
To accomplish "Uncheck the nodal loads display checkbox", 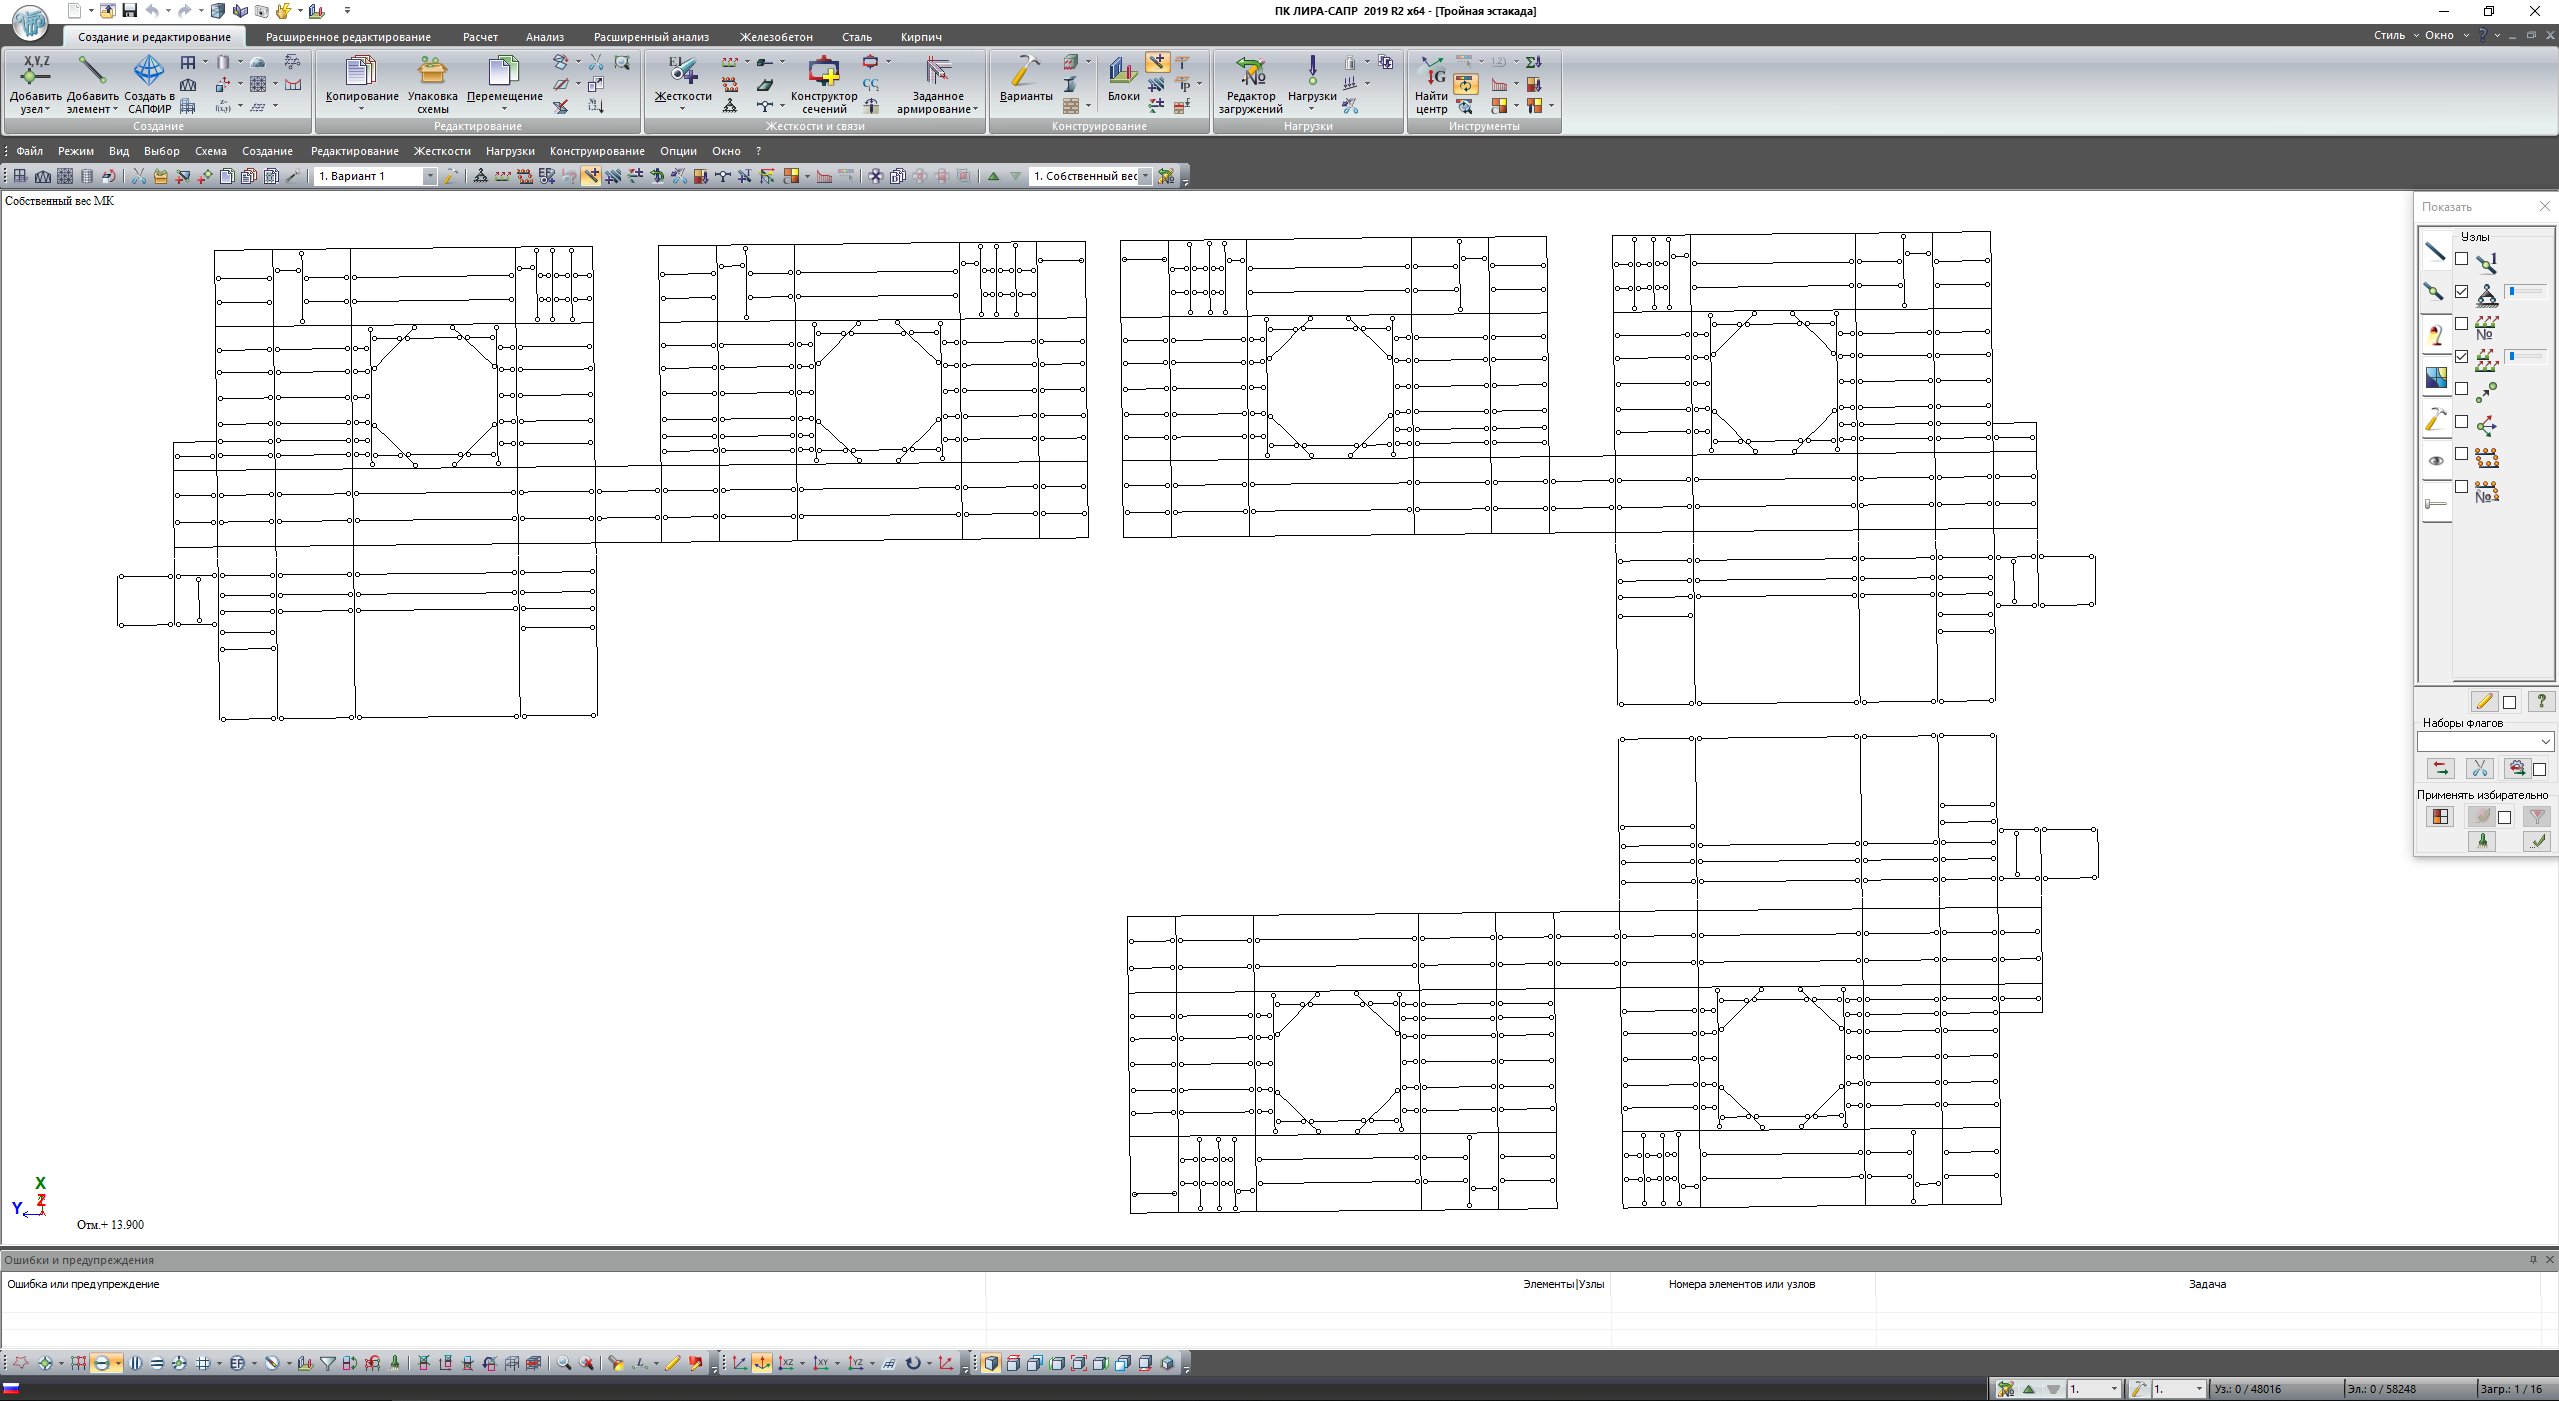I will point(2462,357).
